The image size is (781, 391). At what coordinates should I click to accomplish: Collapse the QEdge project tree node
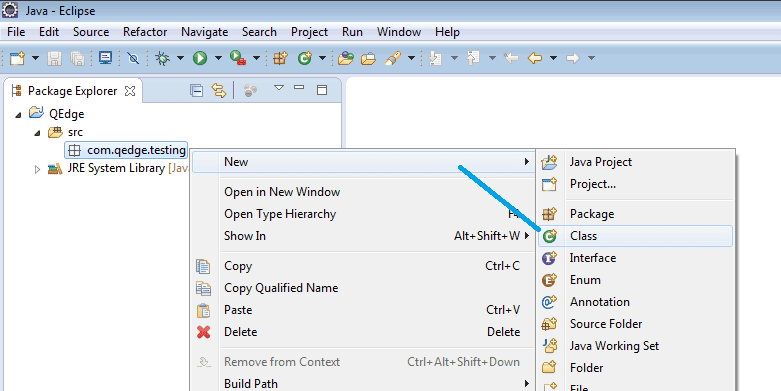click(x=18, y=115)
